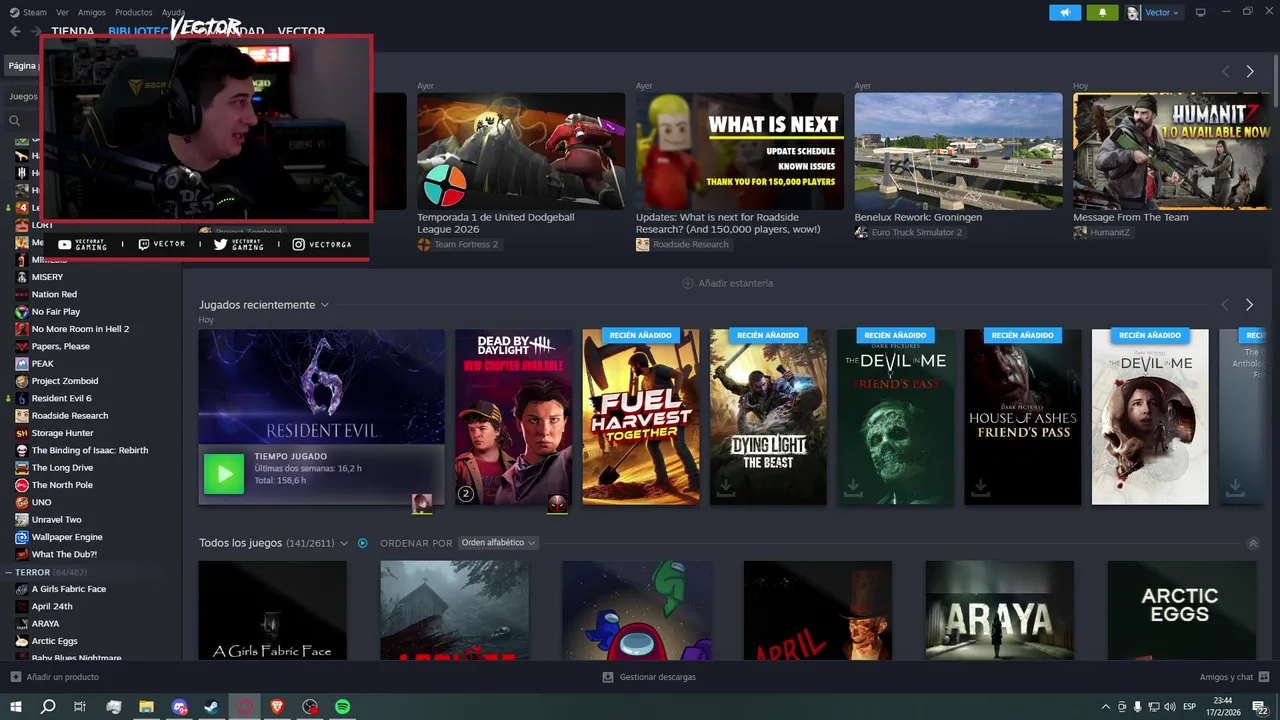
Task: Select Arctic Eggs in TERROR category
Action: pos(54,641)
